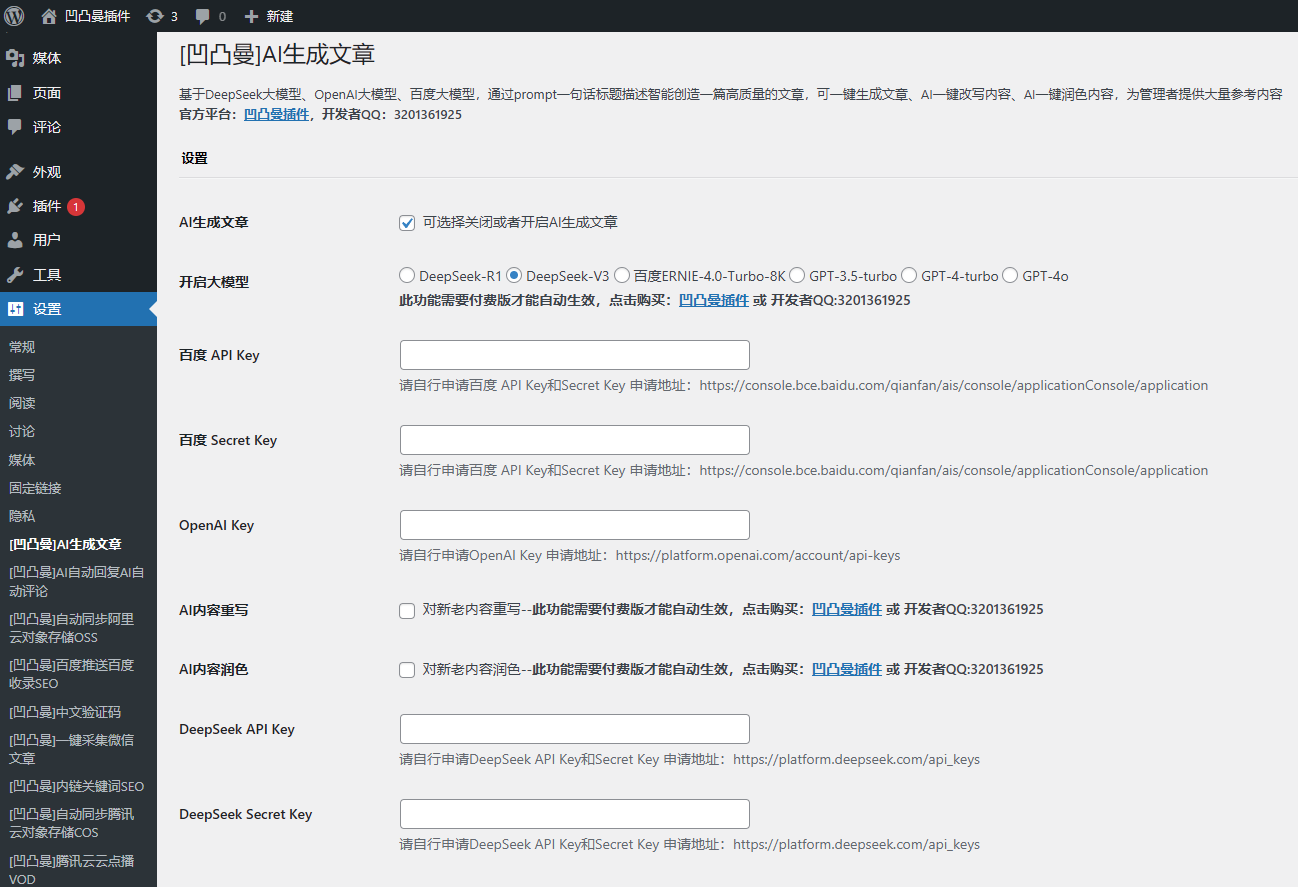Go to 阅读 settings submenu
This screenshot has height=887, width=1298.
(x=22, y=403)
